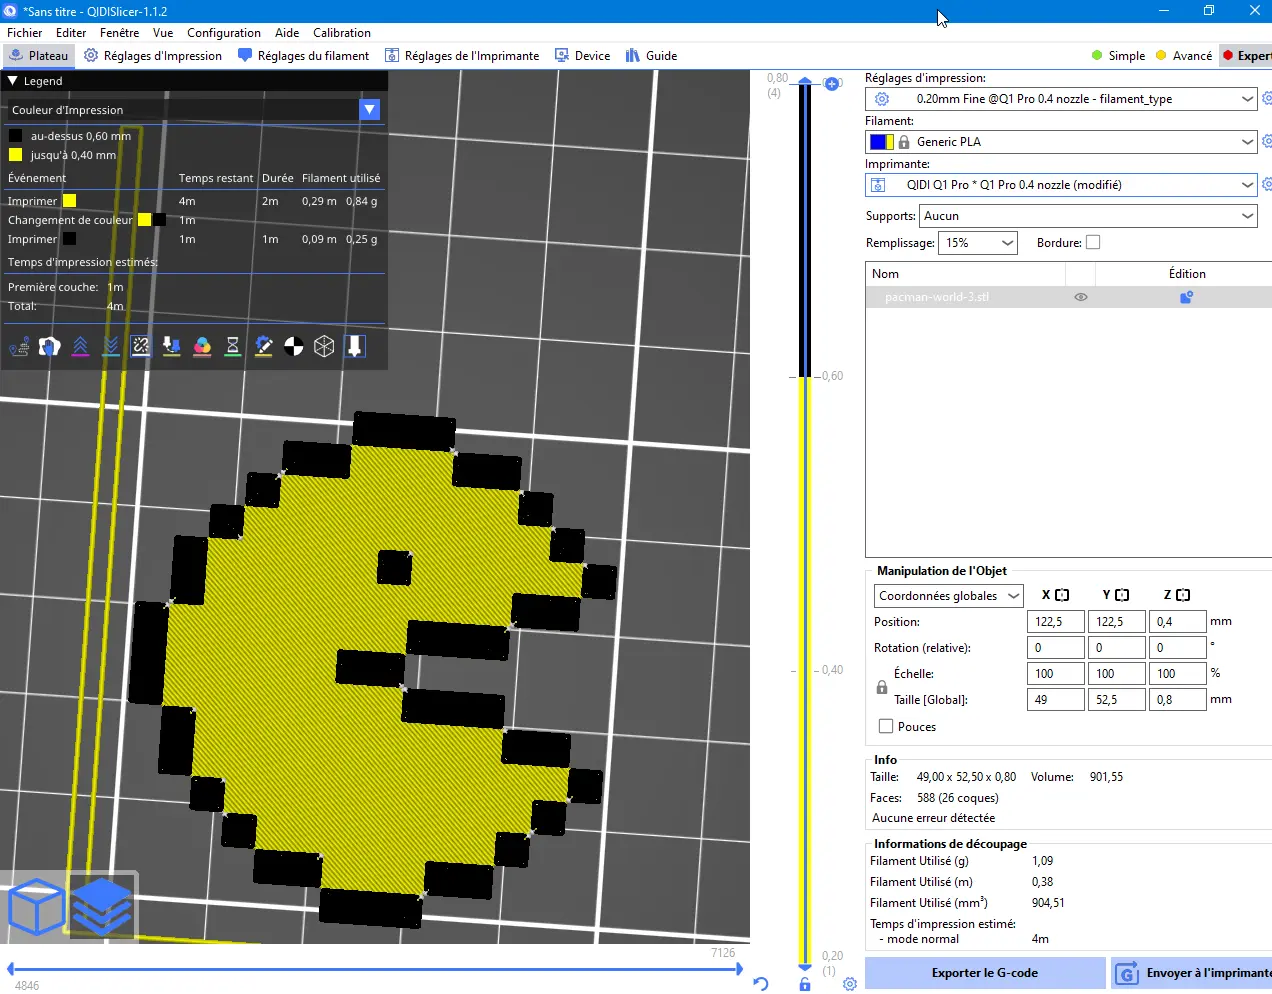Toggle retractions visibility icon in legend
This screenshot has width=1272, height=994.
(x=80, y=346)
